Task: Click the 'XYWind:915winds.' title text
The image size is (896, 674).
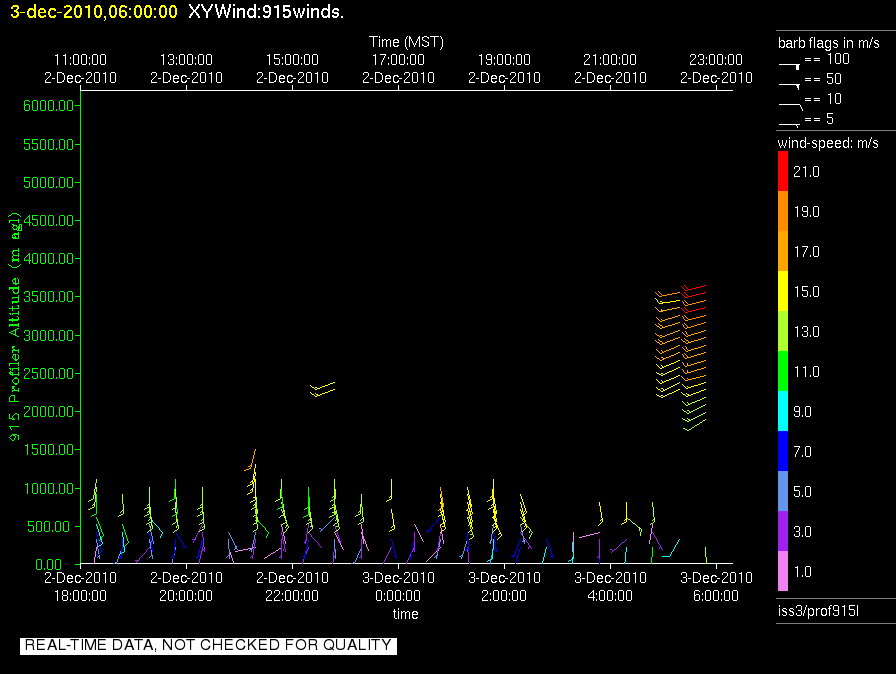Action: [x=266, y=12]
